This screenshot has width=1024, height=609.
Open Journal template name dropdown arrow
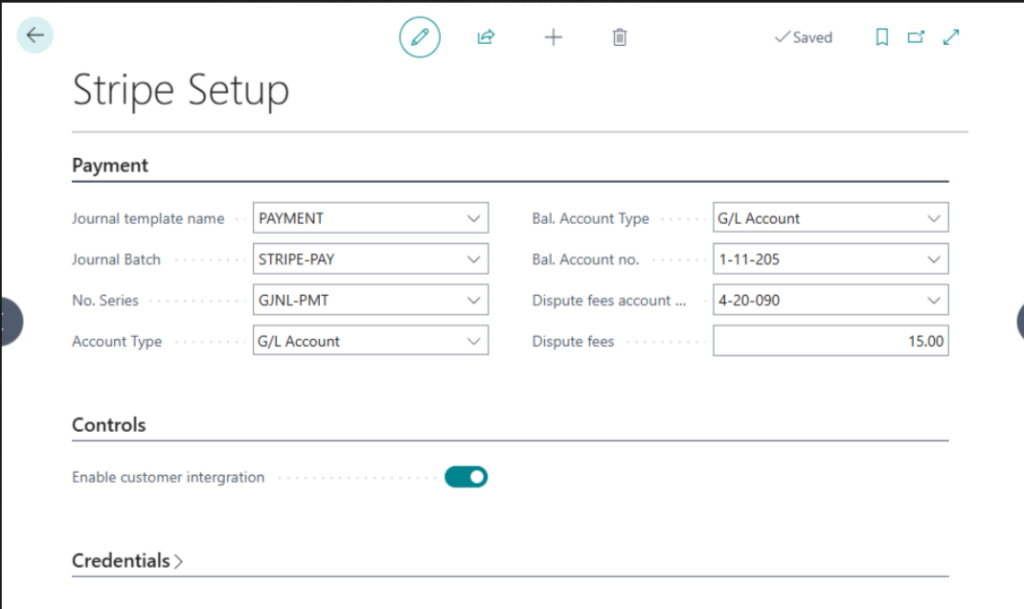click(x=473, y=218)
